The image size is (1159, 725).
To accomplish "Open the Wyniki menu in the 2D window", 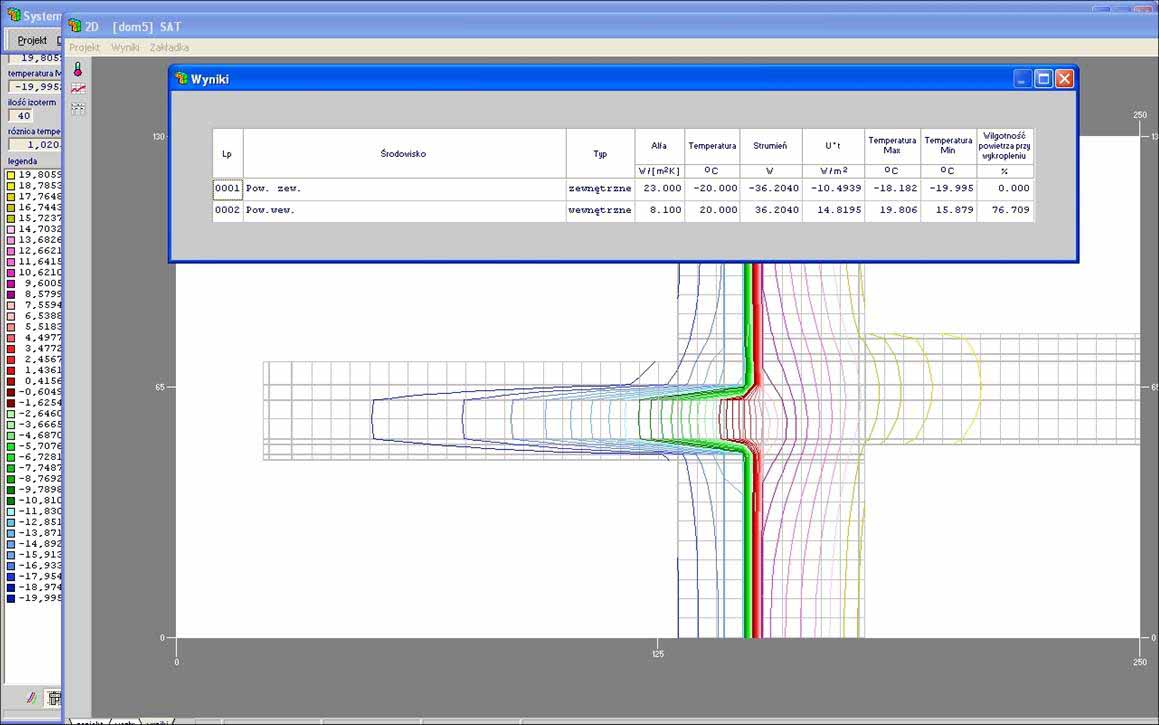I will click(125, 47).
